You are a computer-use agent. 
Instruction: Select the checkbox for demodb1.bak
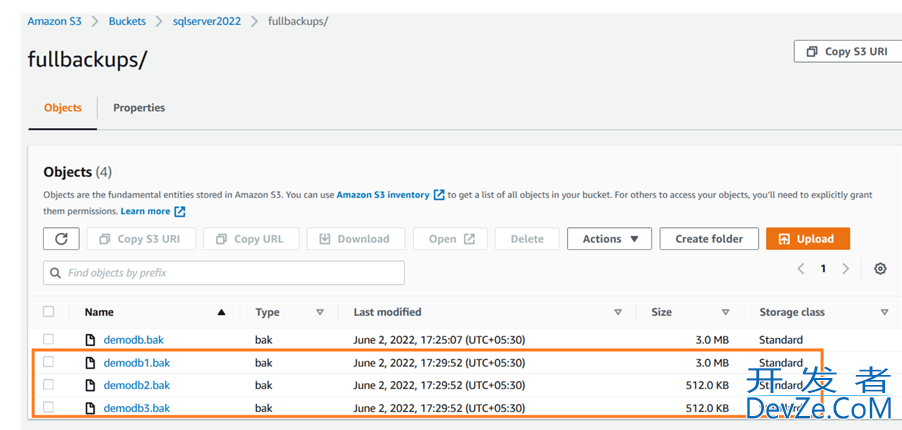48,361
